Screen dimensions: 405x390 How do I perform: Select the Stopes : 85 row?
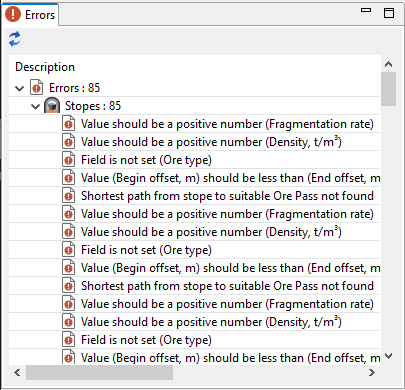pos(194,106)
